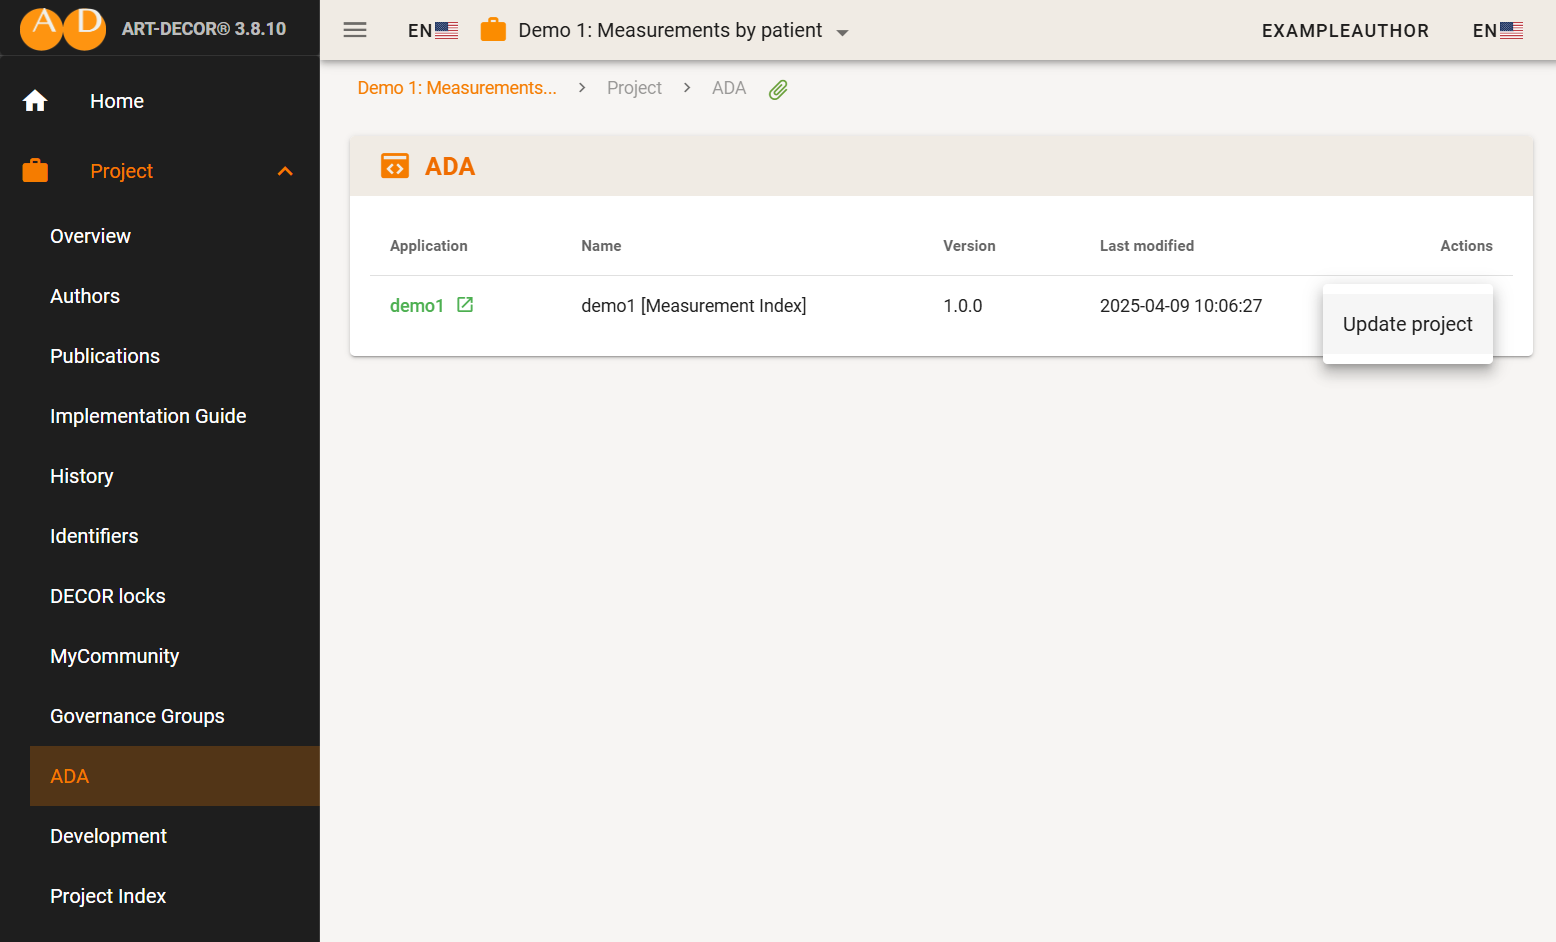Click the Project briefcase icon in sidebar

pyautogui.click(x=35, y=171)
